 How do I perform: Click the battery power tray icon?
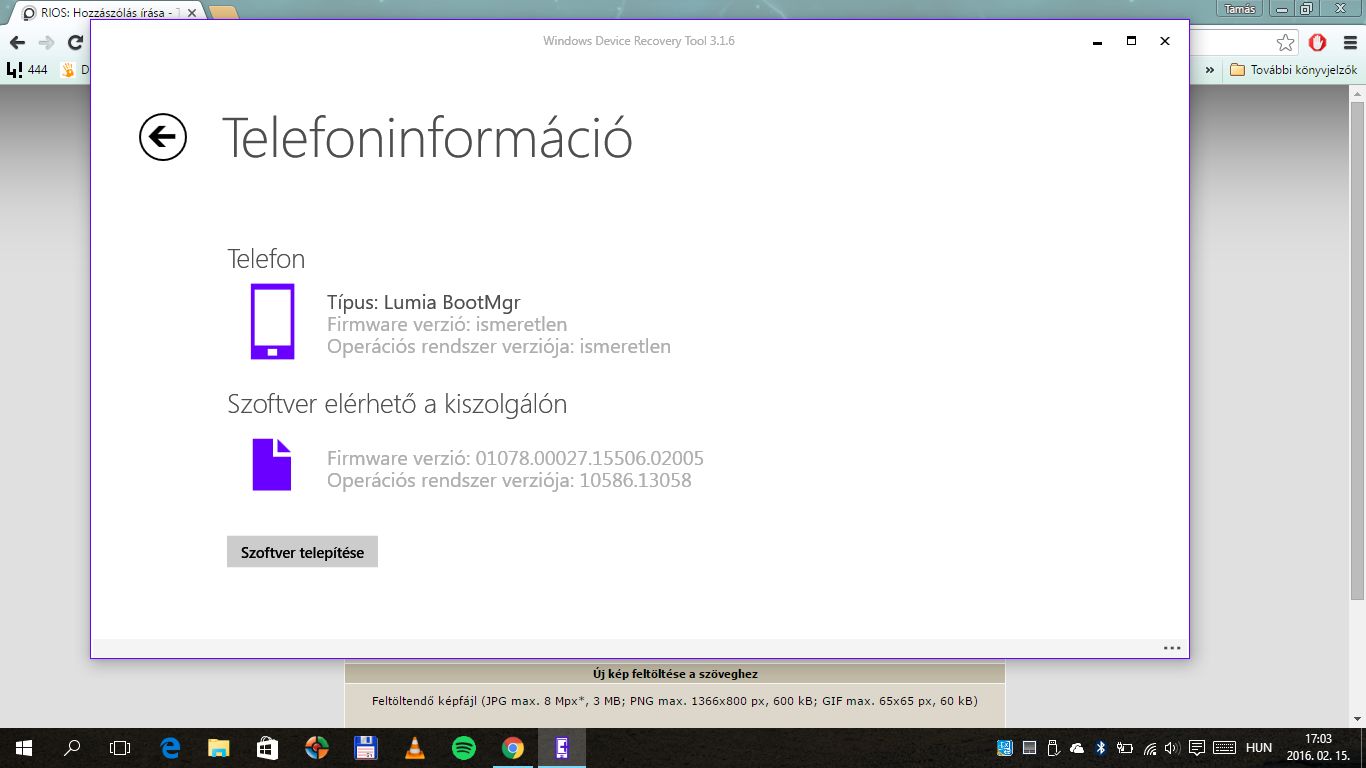1125,748
